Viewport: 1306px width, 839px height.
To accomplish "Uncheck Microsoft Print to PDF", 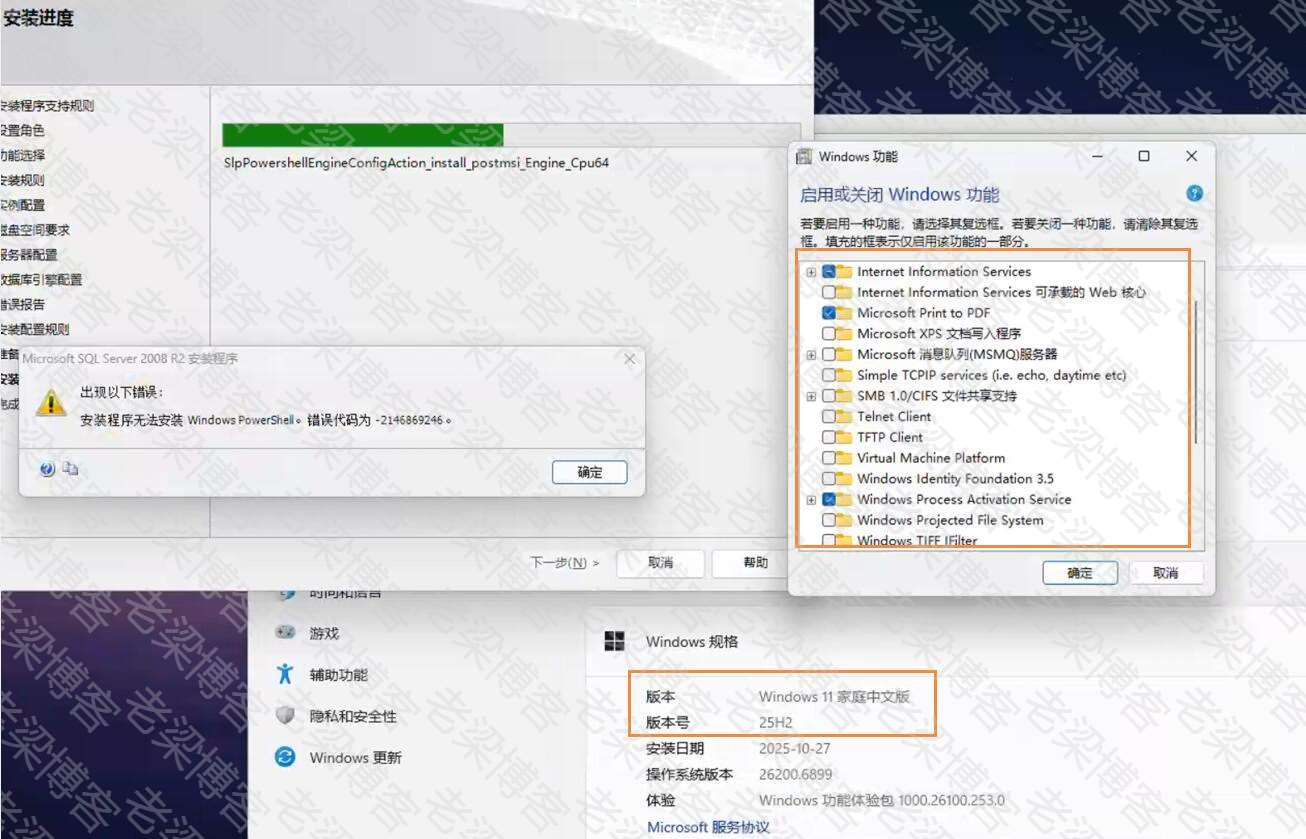I will tap(829, 313).
